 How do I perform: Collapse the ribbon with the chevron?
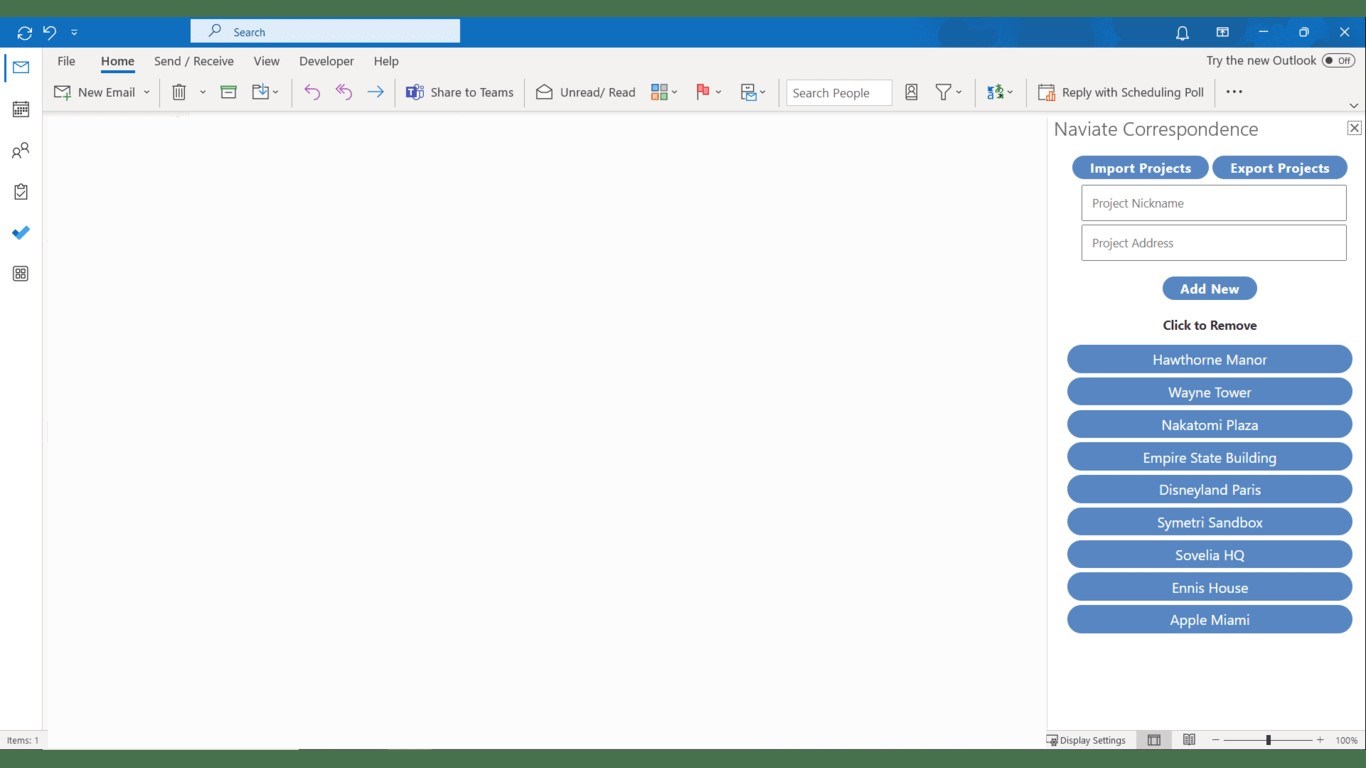[x=1354, y=105]
